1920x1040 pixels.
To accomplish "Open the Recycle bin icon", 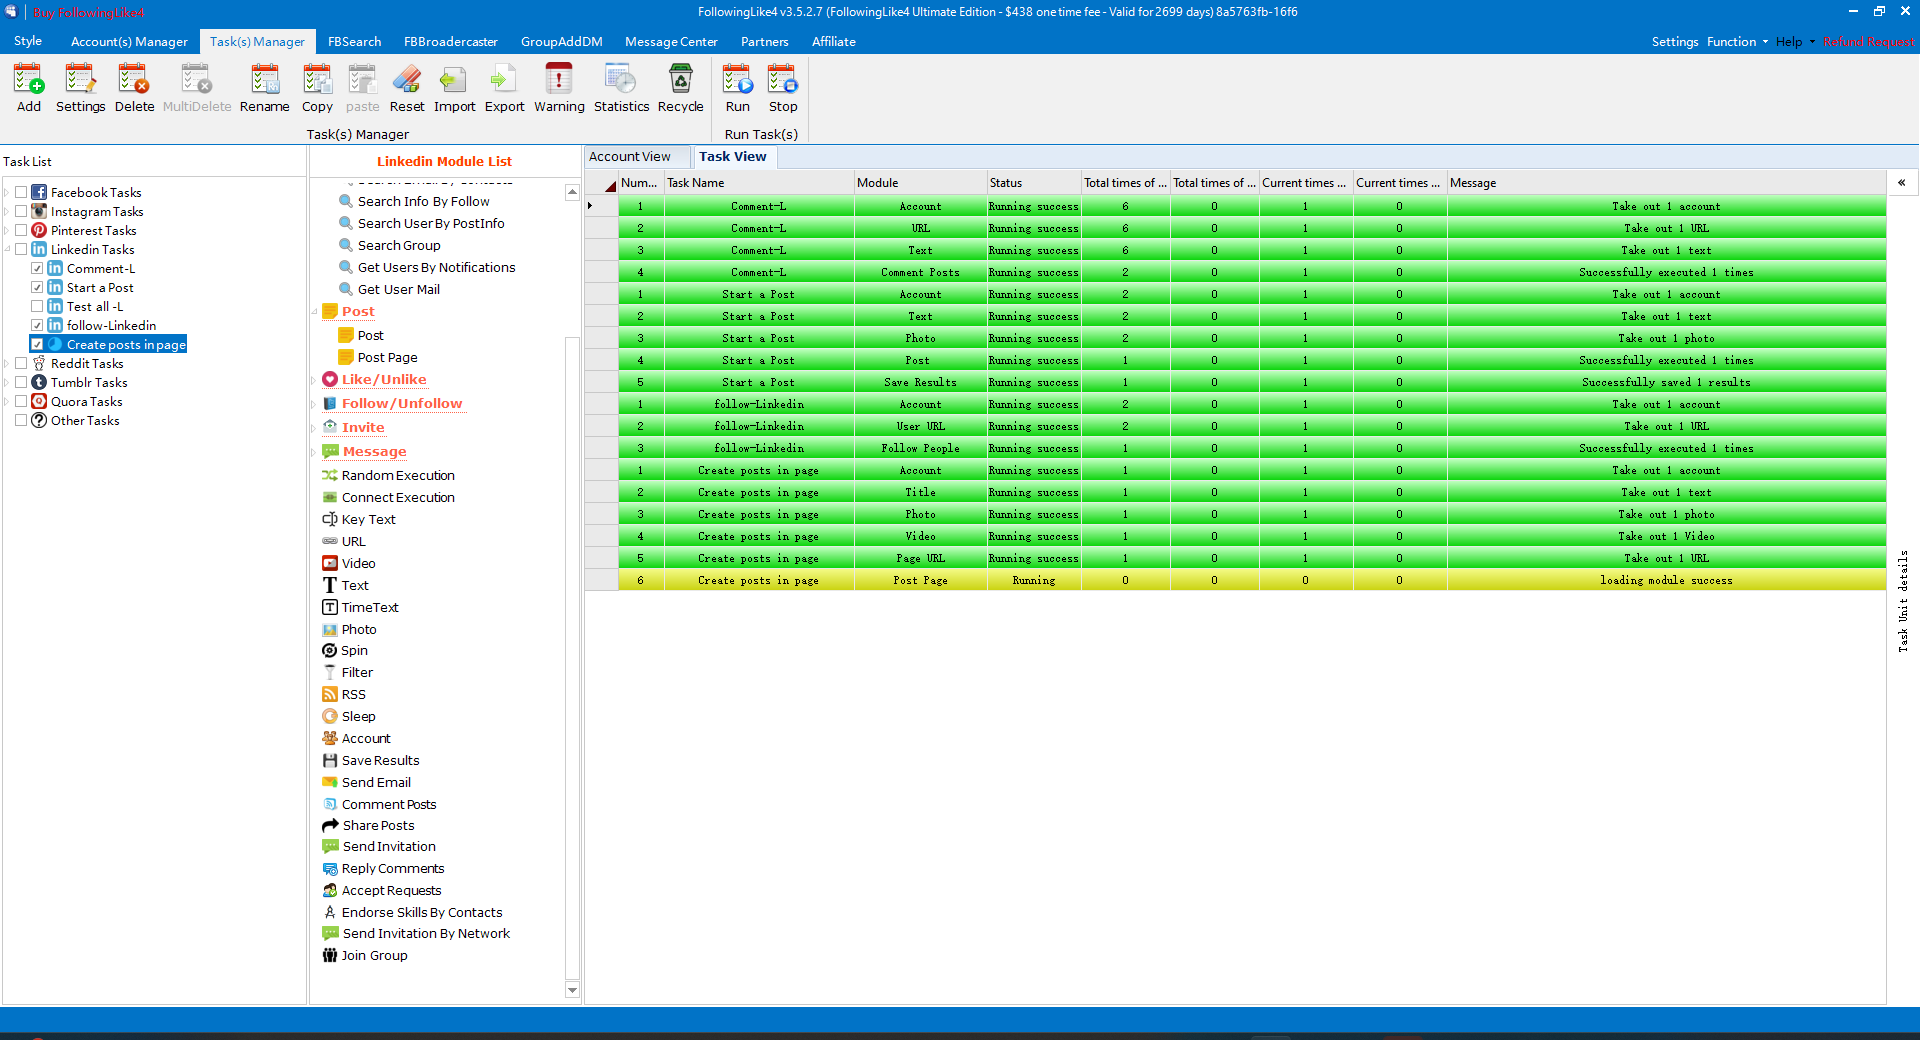I will point(680,88).
